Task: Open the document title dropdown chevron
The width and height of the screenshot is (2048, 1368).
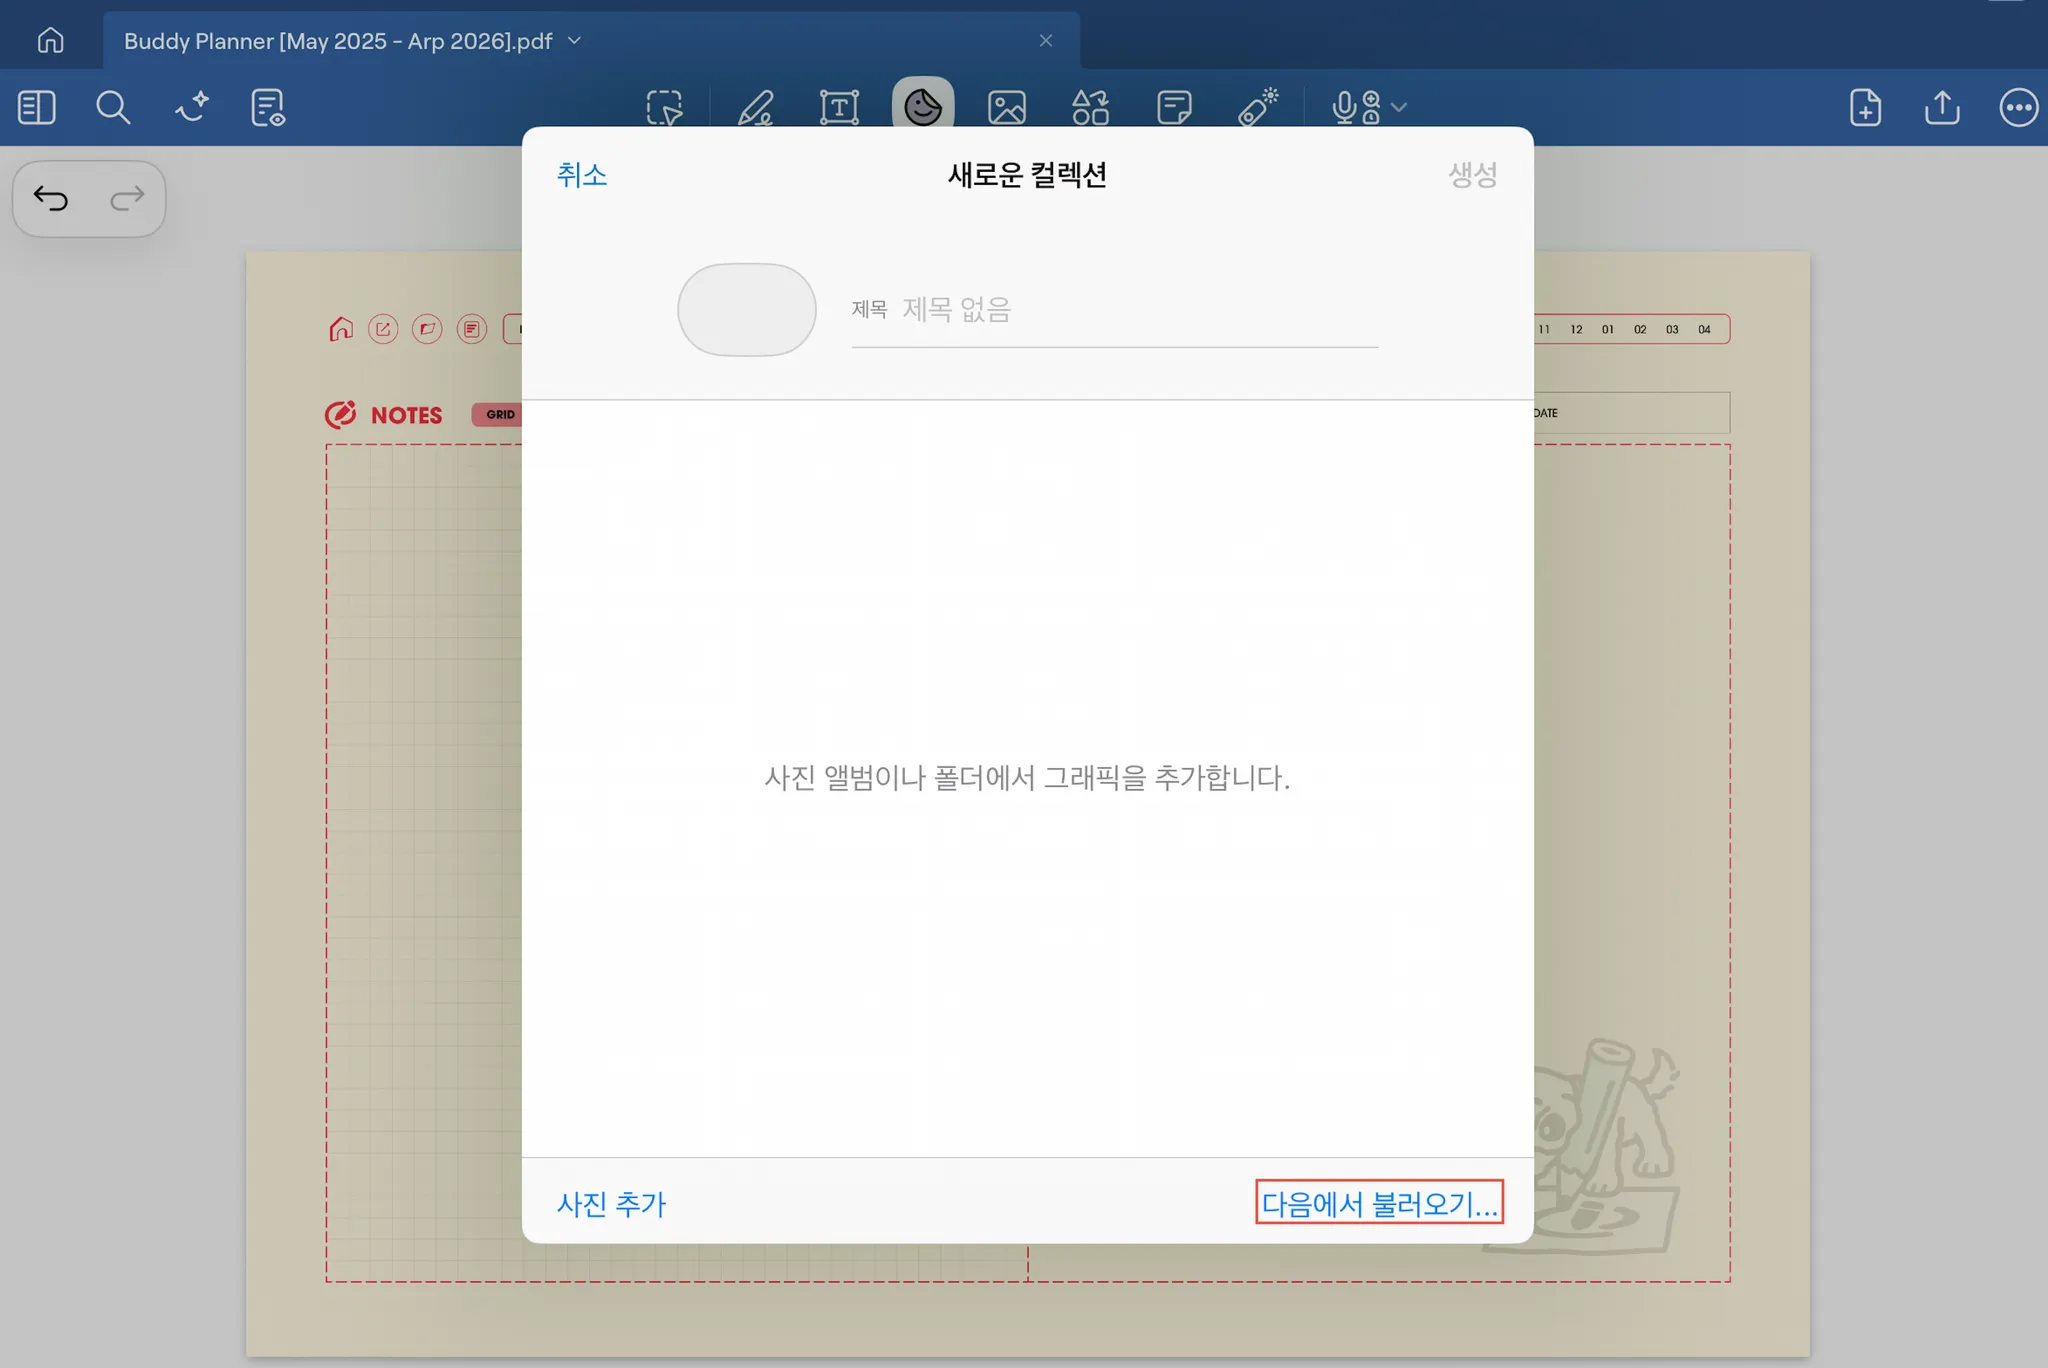Action: tap(575, 41)
